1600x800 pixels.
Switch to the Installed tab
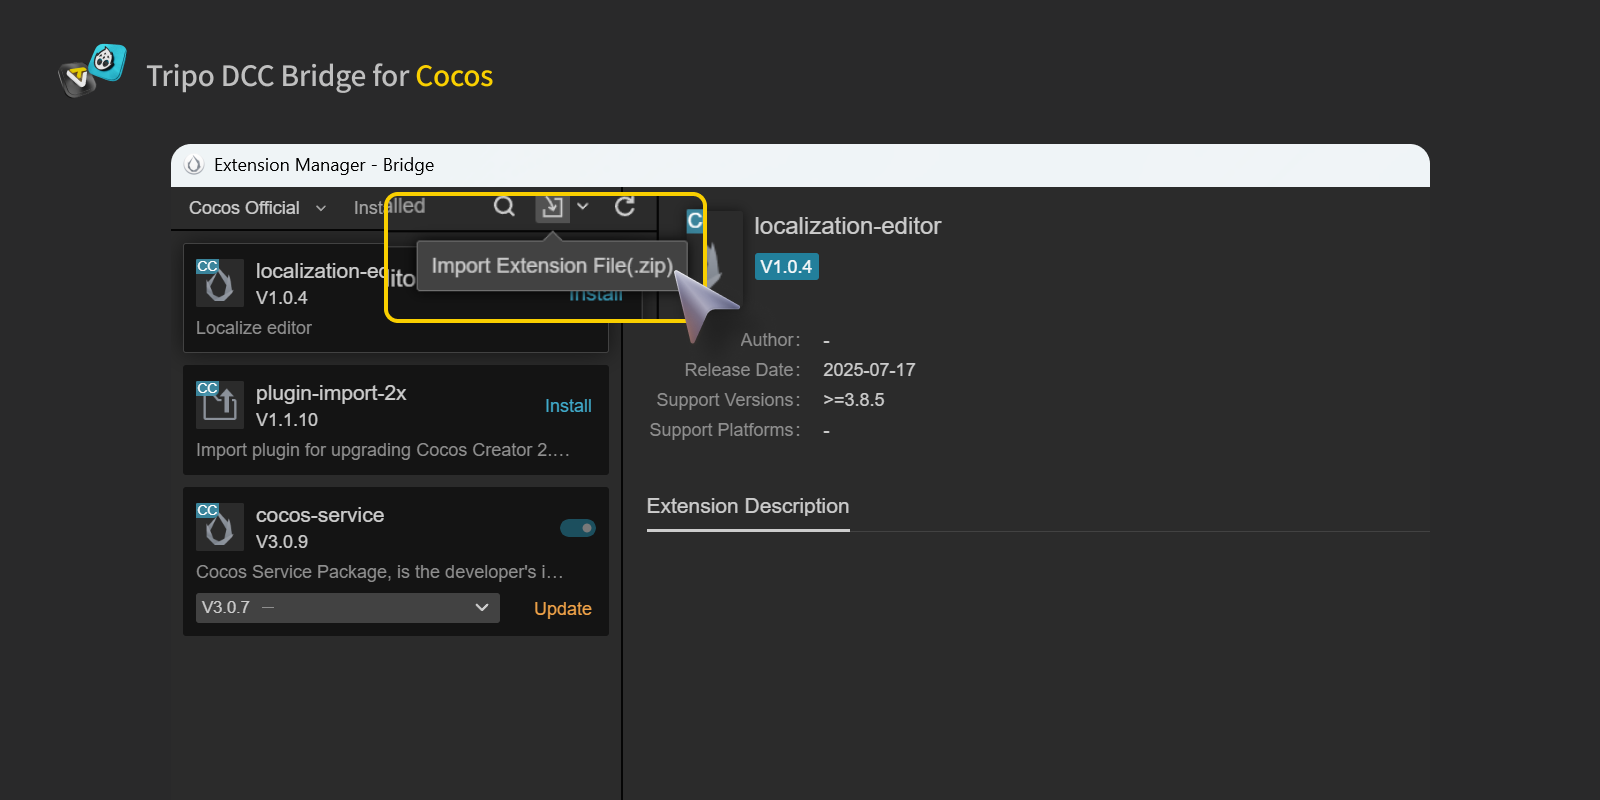[389, 207]
